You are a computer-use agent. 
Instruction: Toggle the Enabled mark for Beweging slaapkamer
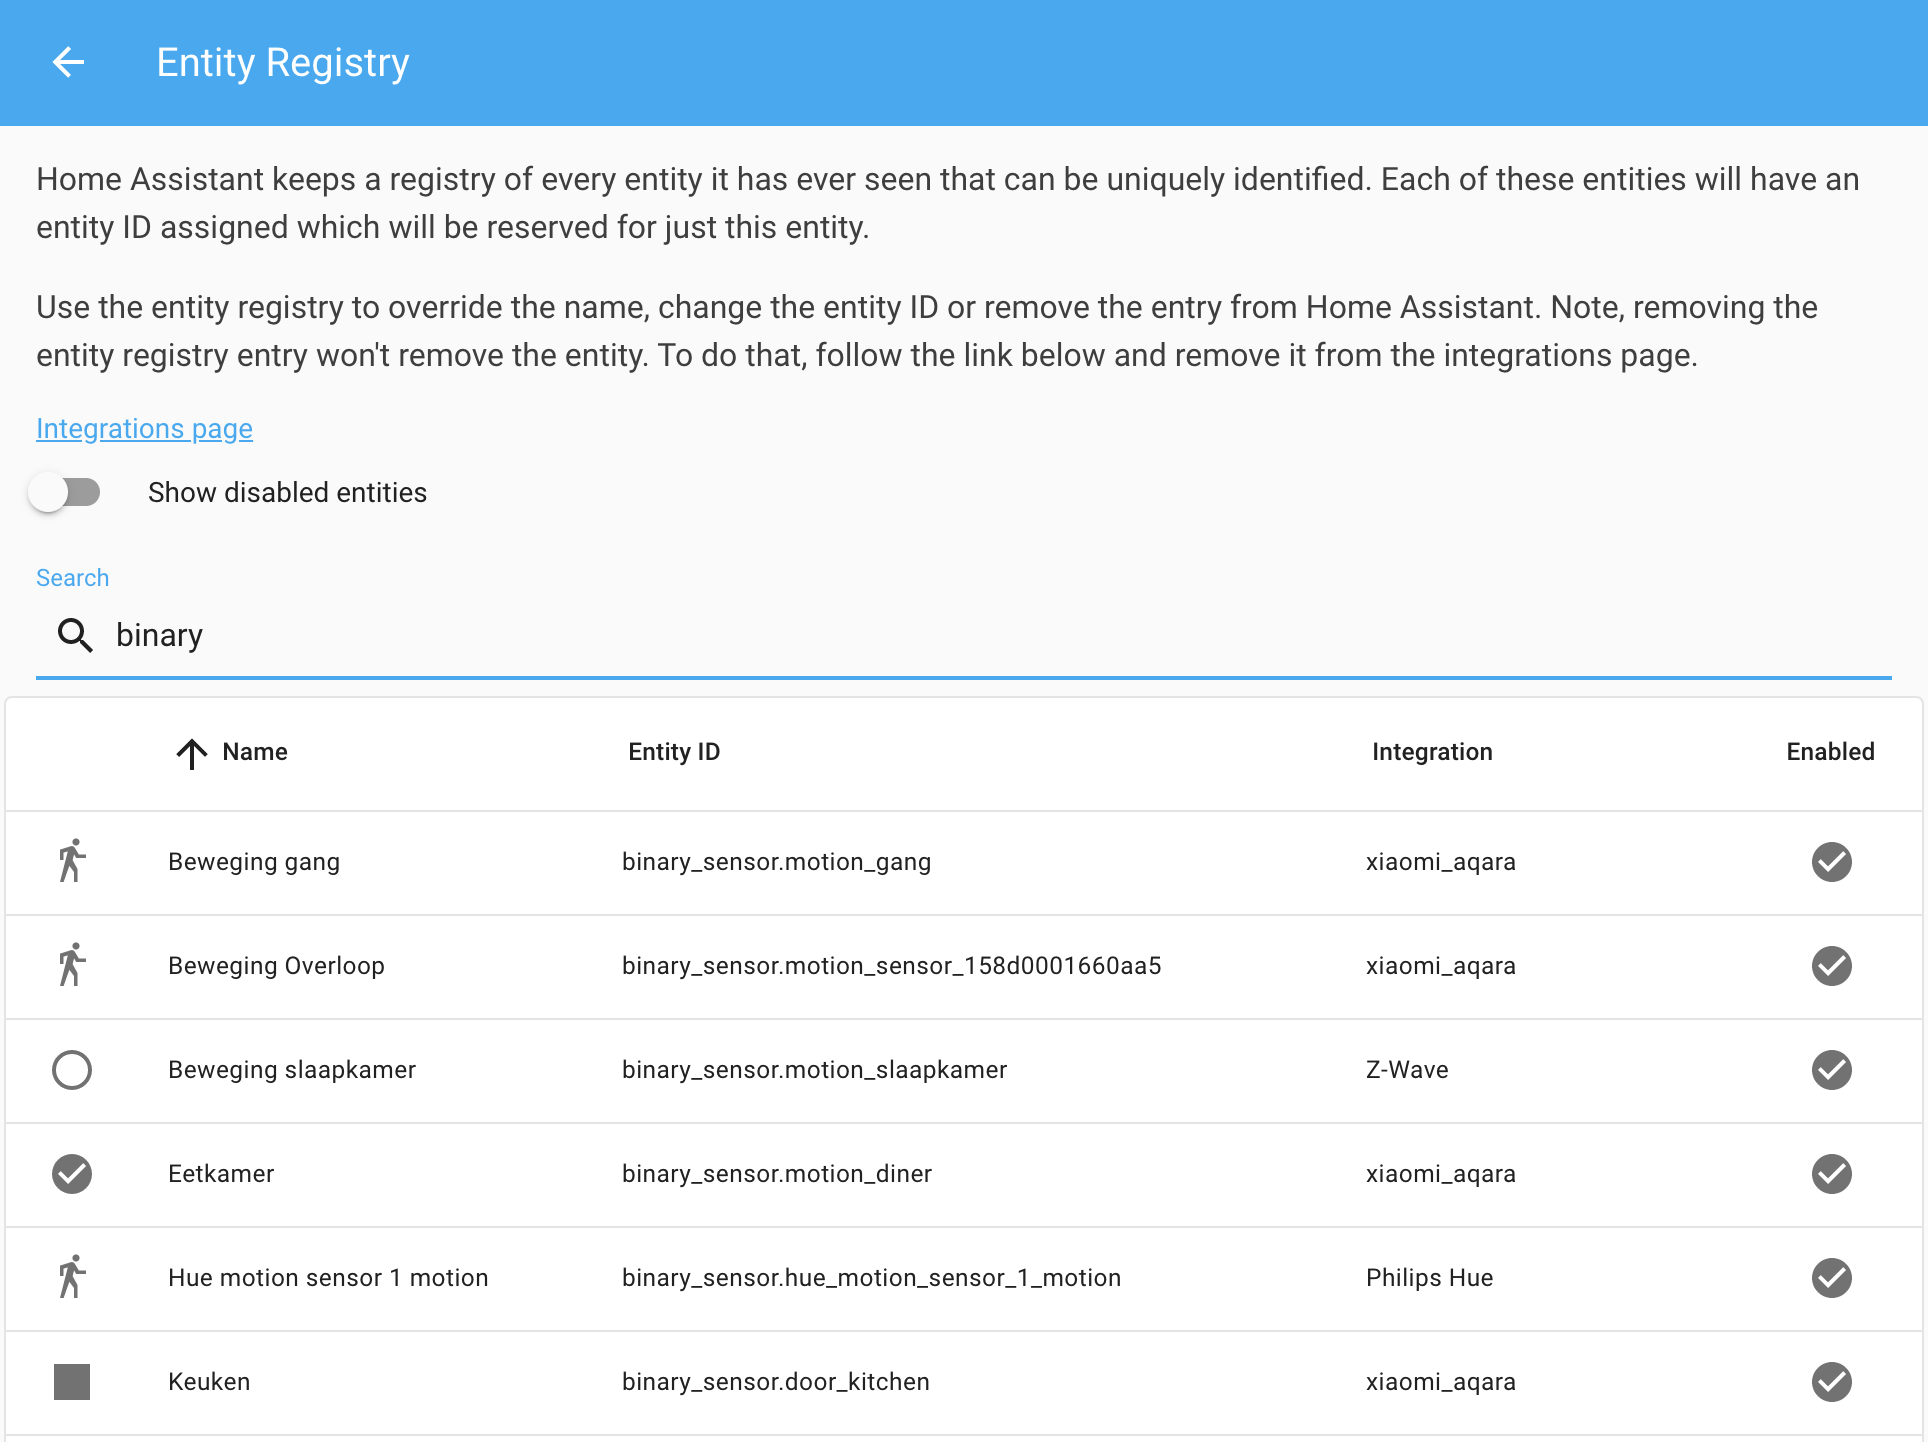coord(1831,1069)
